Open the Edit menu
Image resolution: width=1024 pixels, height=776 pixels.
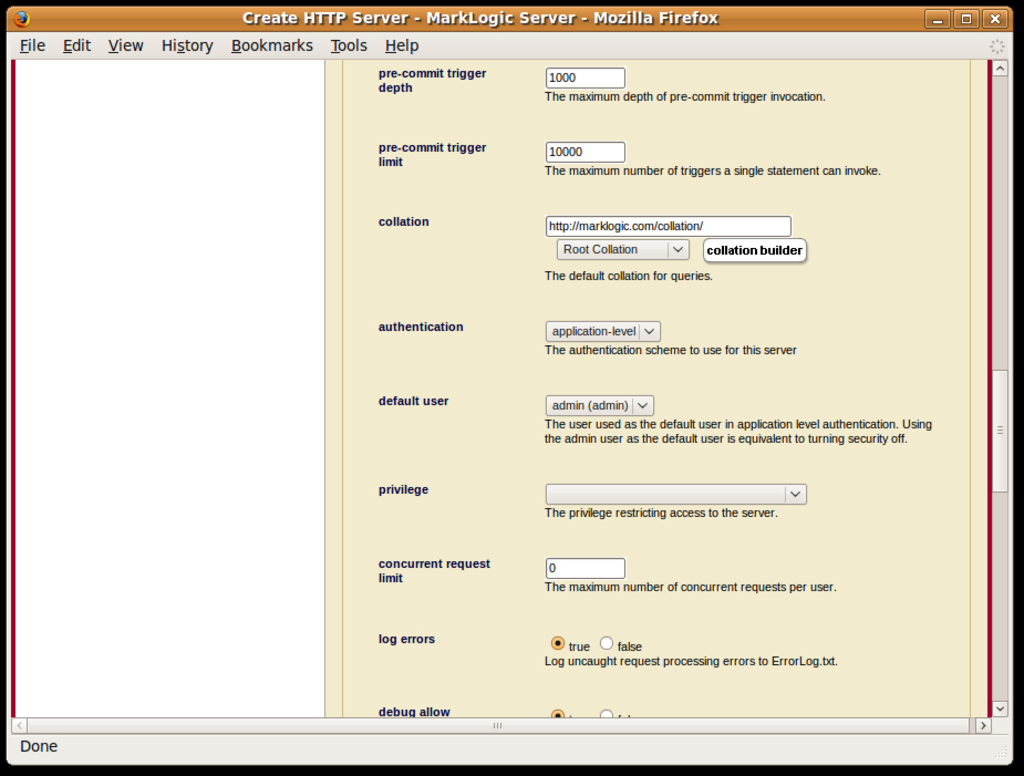coord(76,46)
